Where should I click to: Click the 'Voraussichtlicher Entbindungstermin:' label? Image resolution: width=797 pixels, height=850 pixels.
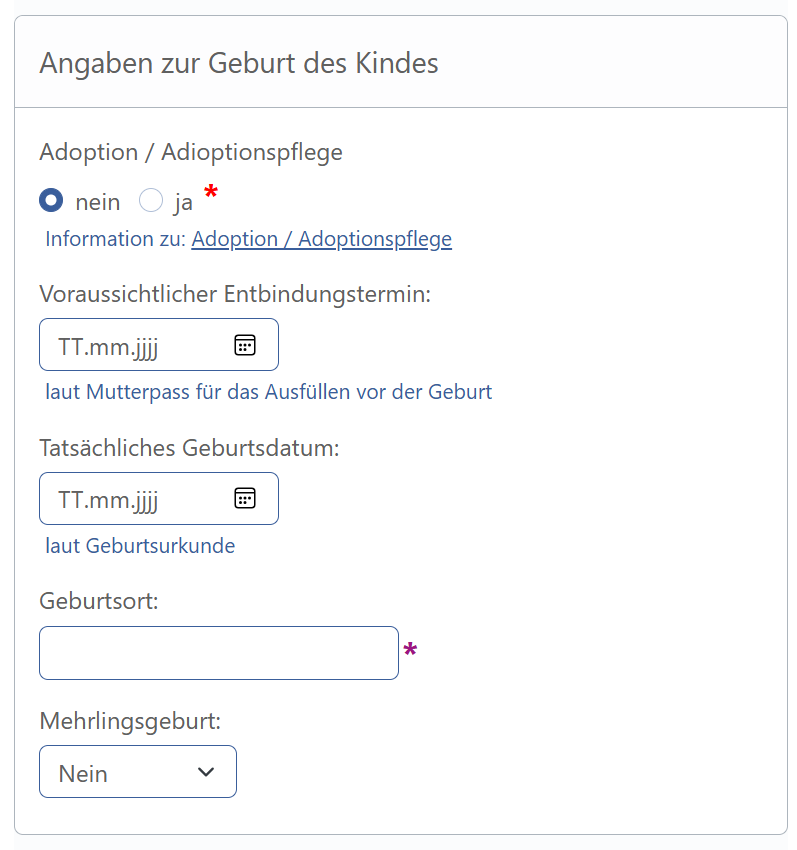coord(235,294)
